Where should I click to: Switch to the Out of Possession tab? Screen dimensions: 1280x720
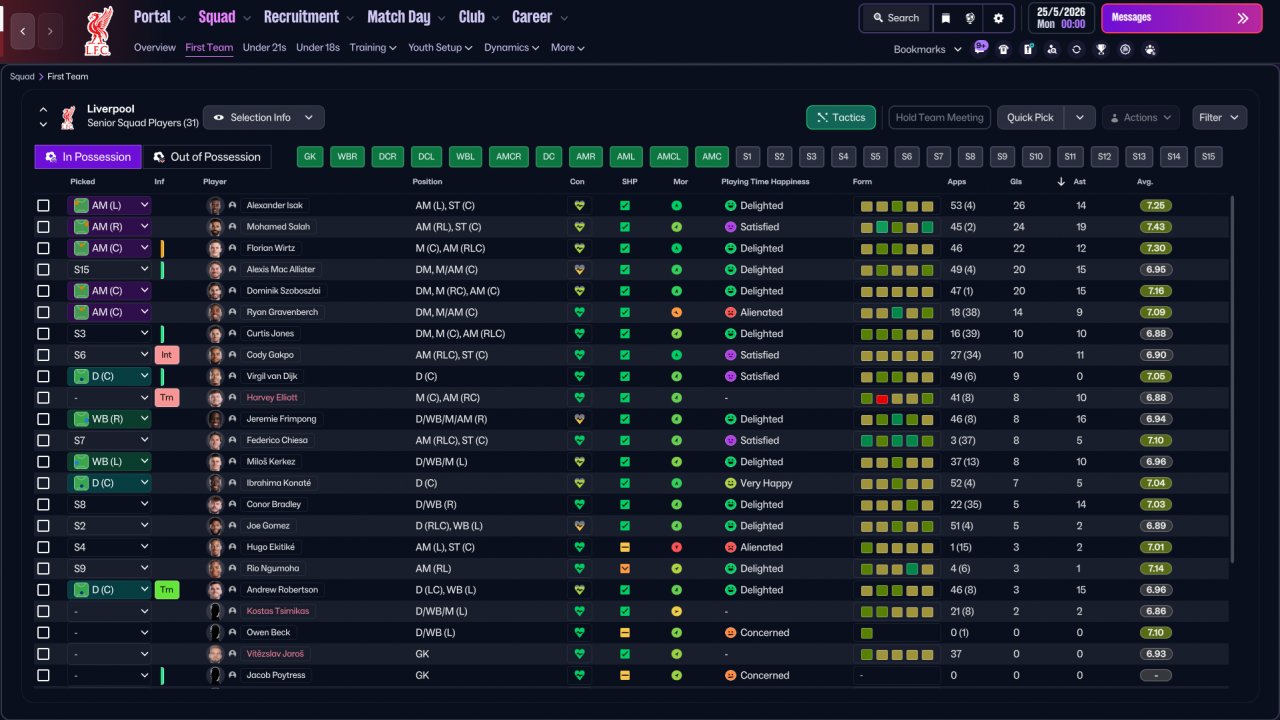pos(207,157)
